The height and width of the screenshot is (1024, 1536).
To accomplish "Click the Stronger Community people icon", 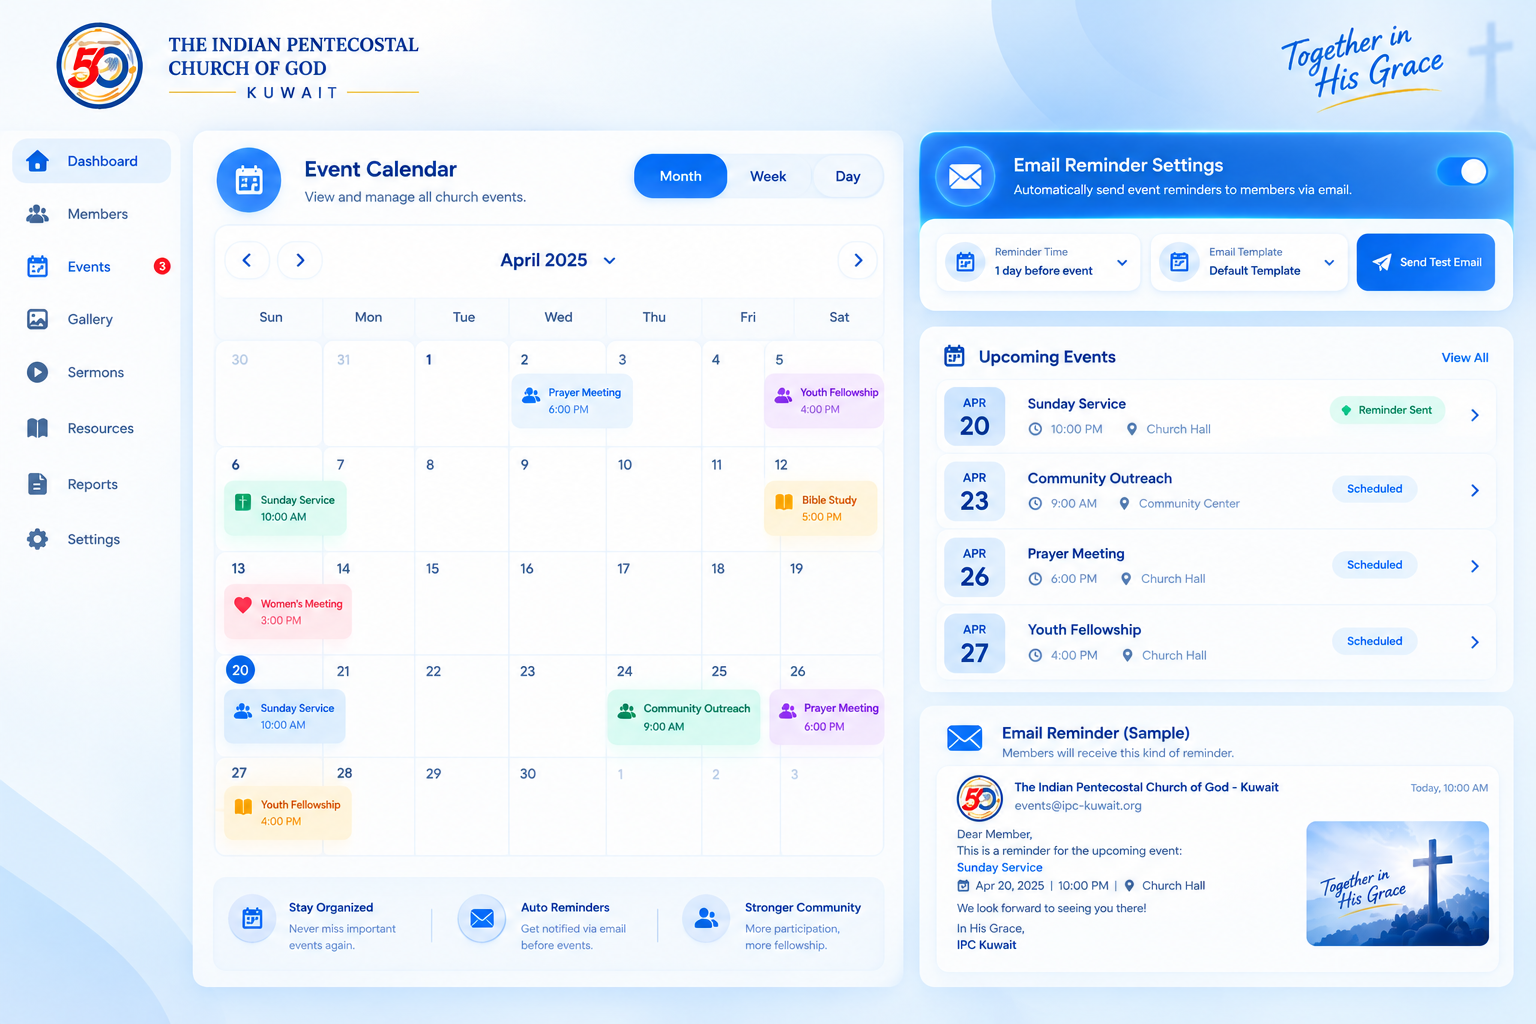I will coord(706,918).
